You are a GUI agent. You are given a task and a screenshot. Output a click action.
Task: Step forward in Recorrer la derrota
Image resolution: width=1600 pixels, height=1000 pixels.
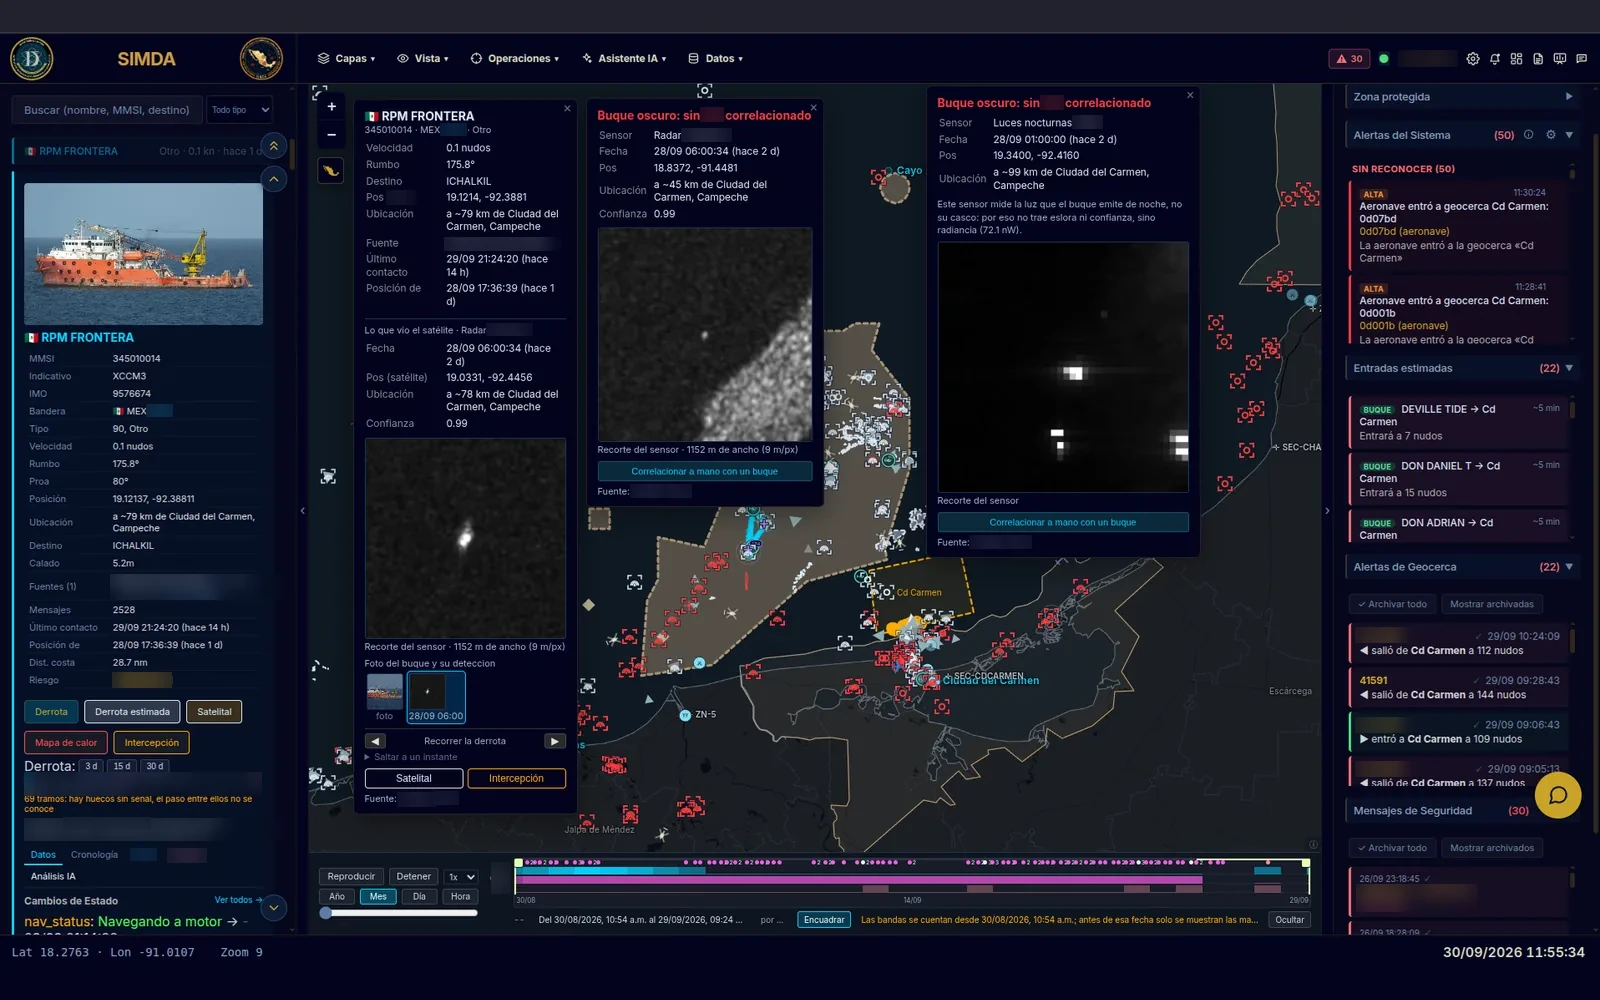point(554,741)
